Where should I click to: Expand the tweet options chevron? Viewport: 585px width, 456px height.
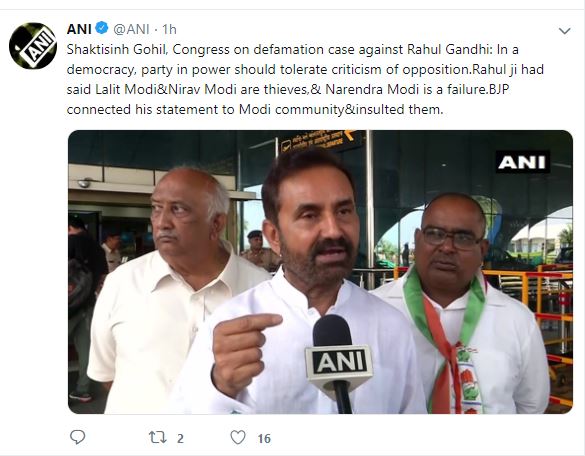tap(564, 31)
